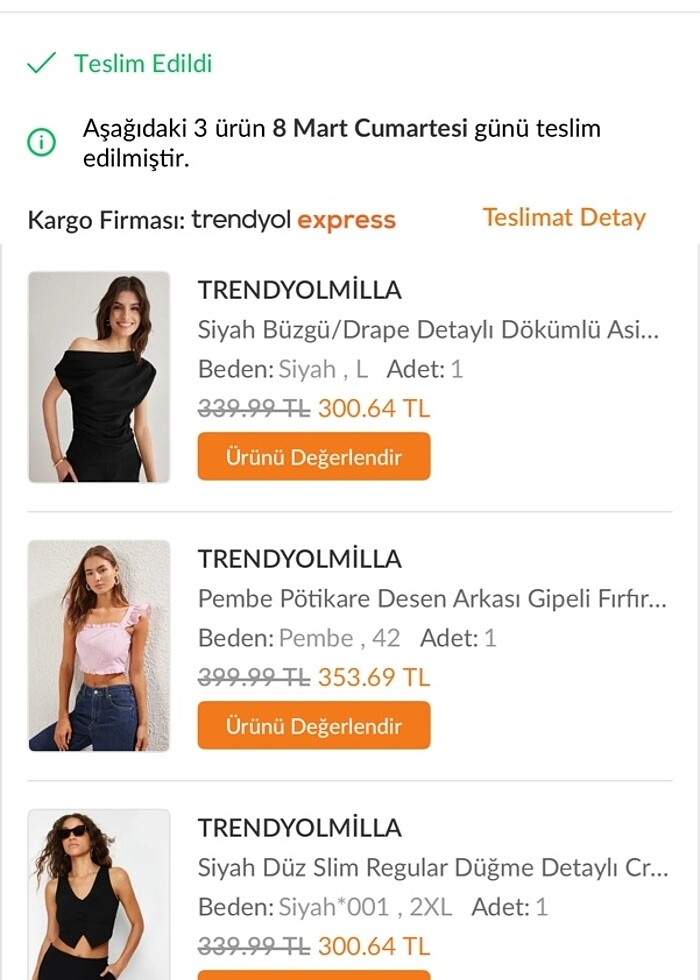The height and width of the screenshot is (980, 700).
Task: Open the black vest product thumbnail
Action: click(99, 895)
